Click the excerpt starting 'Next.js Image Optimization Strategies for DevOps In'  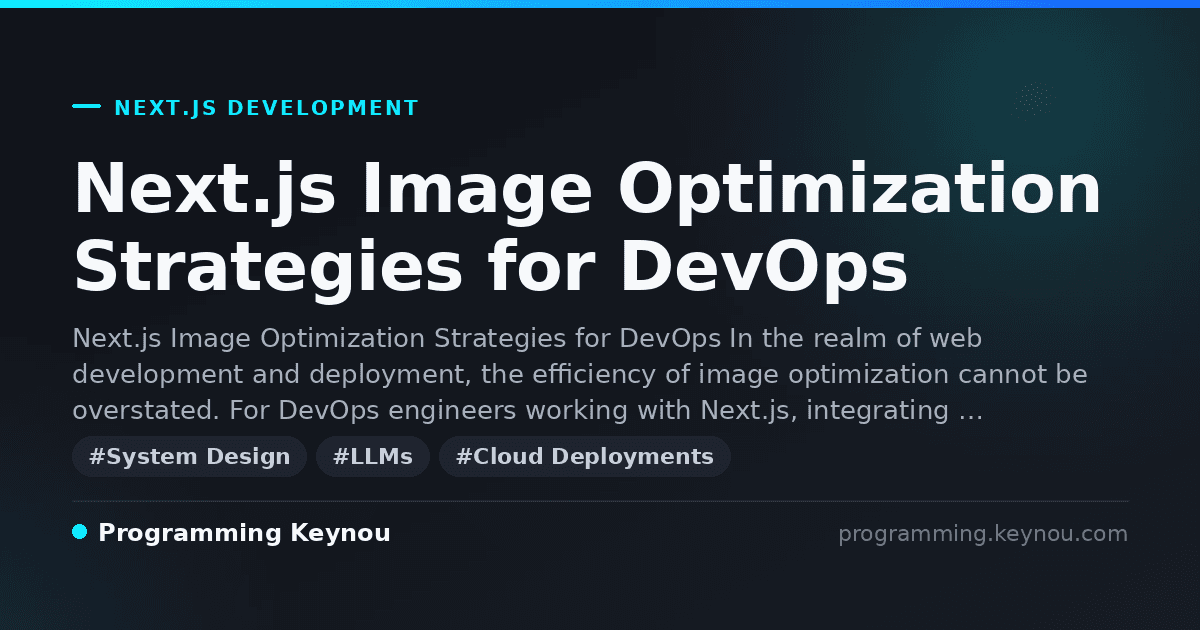(x=580, y=374)
